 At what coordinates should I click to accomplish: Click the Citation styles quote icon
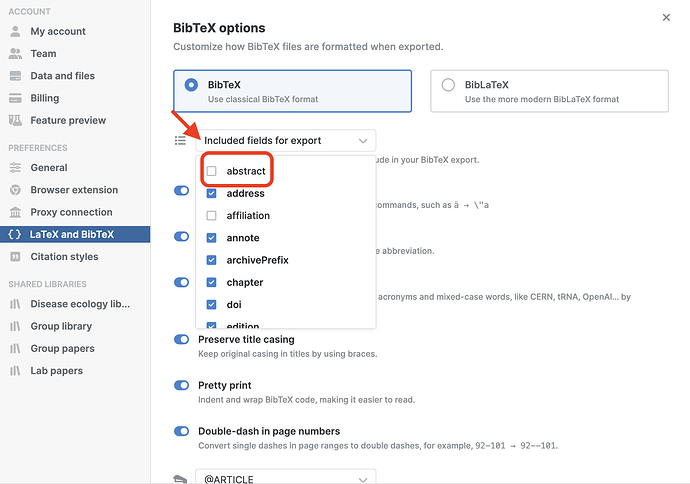coord(15,257)
